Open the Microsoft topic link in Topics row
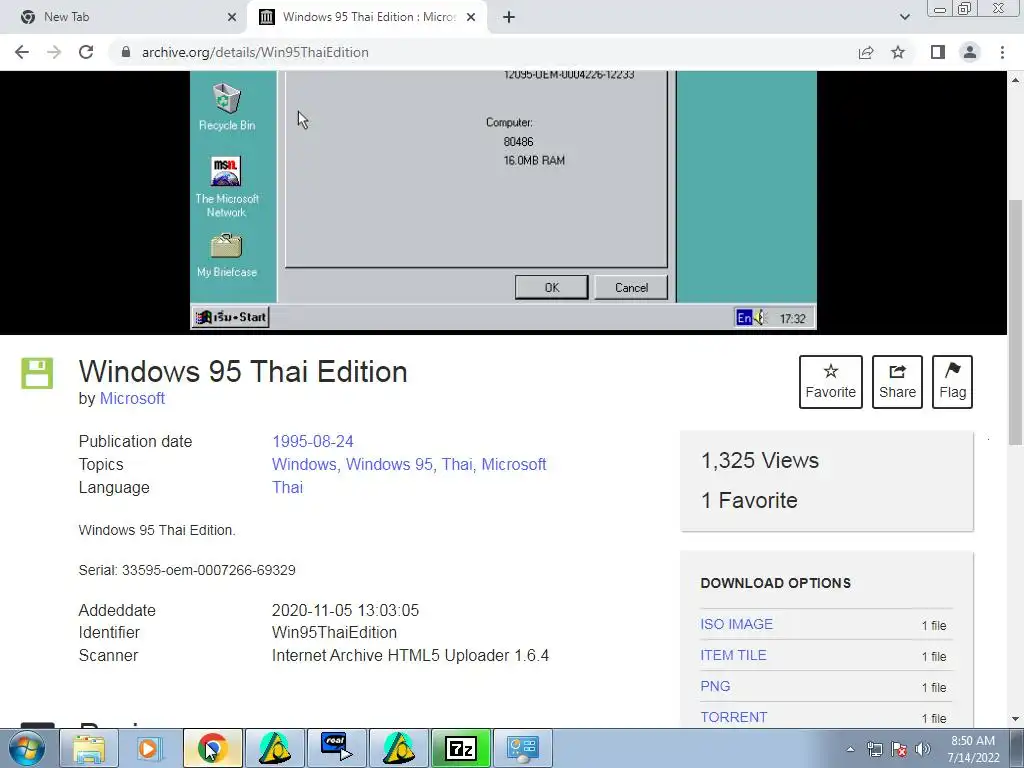The height and width of the screenshot is (768, 1024). coord(514,464)
